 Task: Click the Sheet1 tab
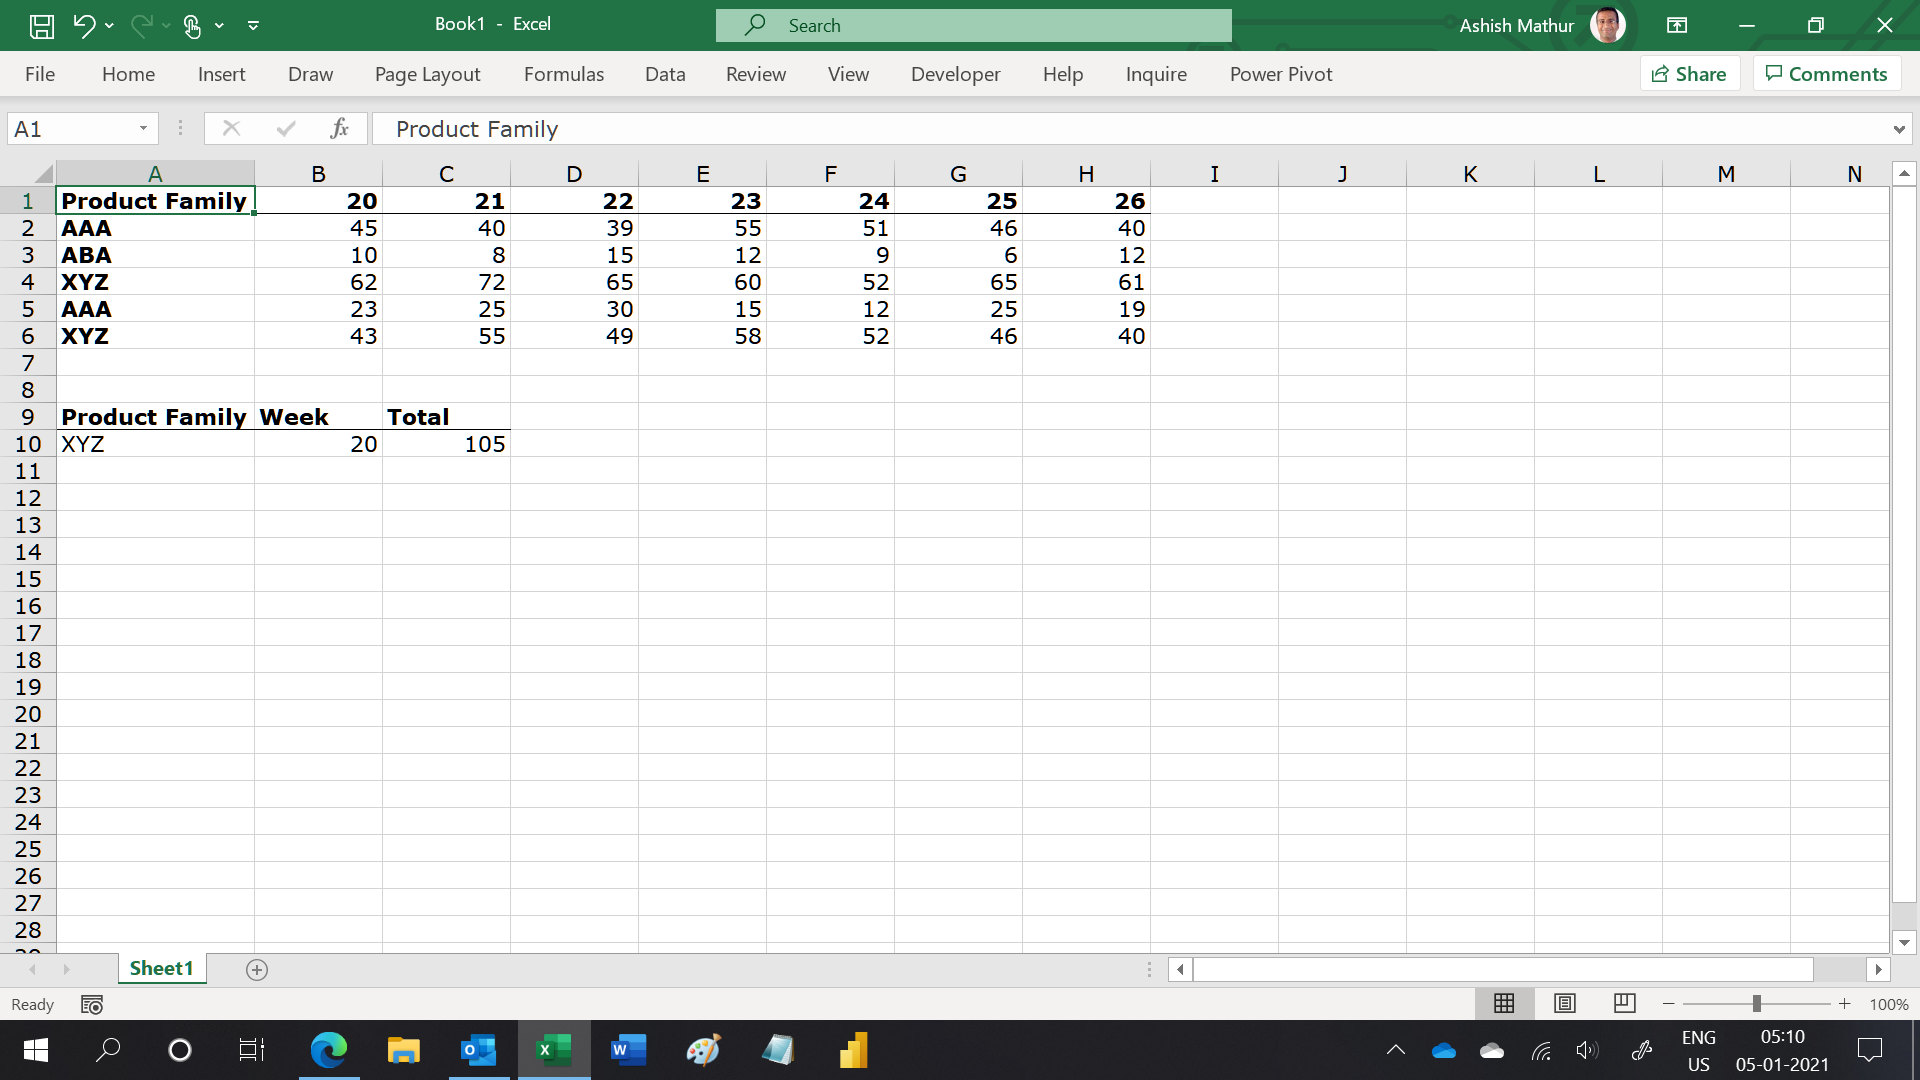161,969
